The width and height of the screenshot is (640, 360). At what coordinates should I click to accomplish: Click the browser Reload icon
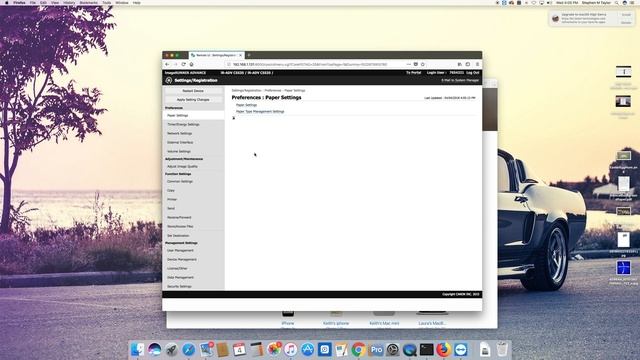pos(183,64)
